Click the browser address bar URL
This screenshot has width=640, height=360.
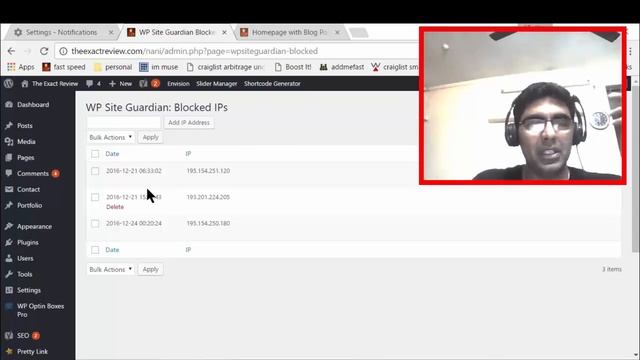194,51
